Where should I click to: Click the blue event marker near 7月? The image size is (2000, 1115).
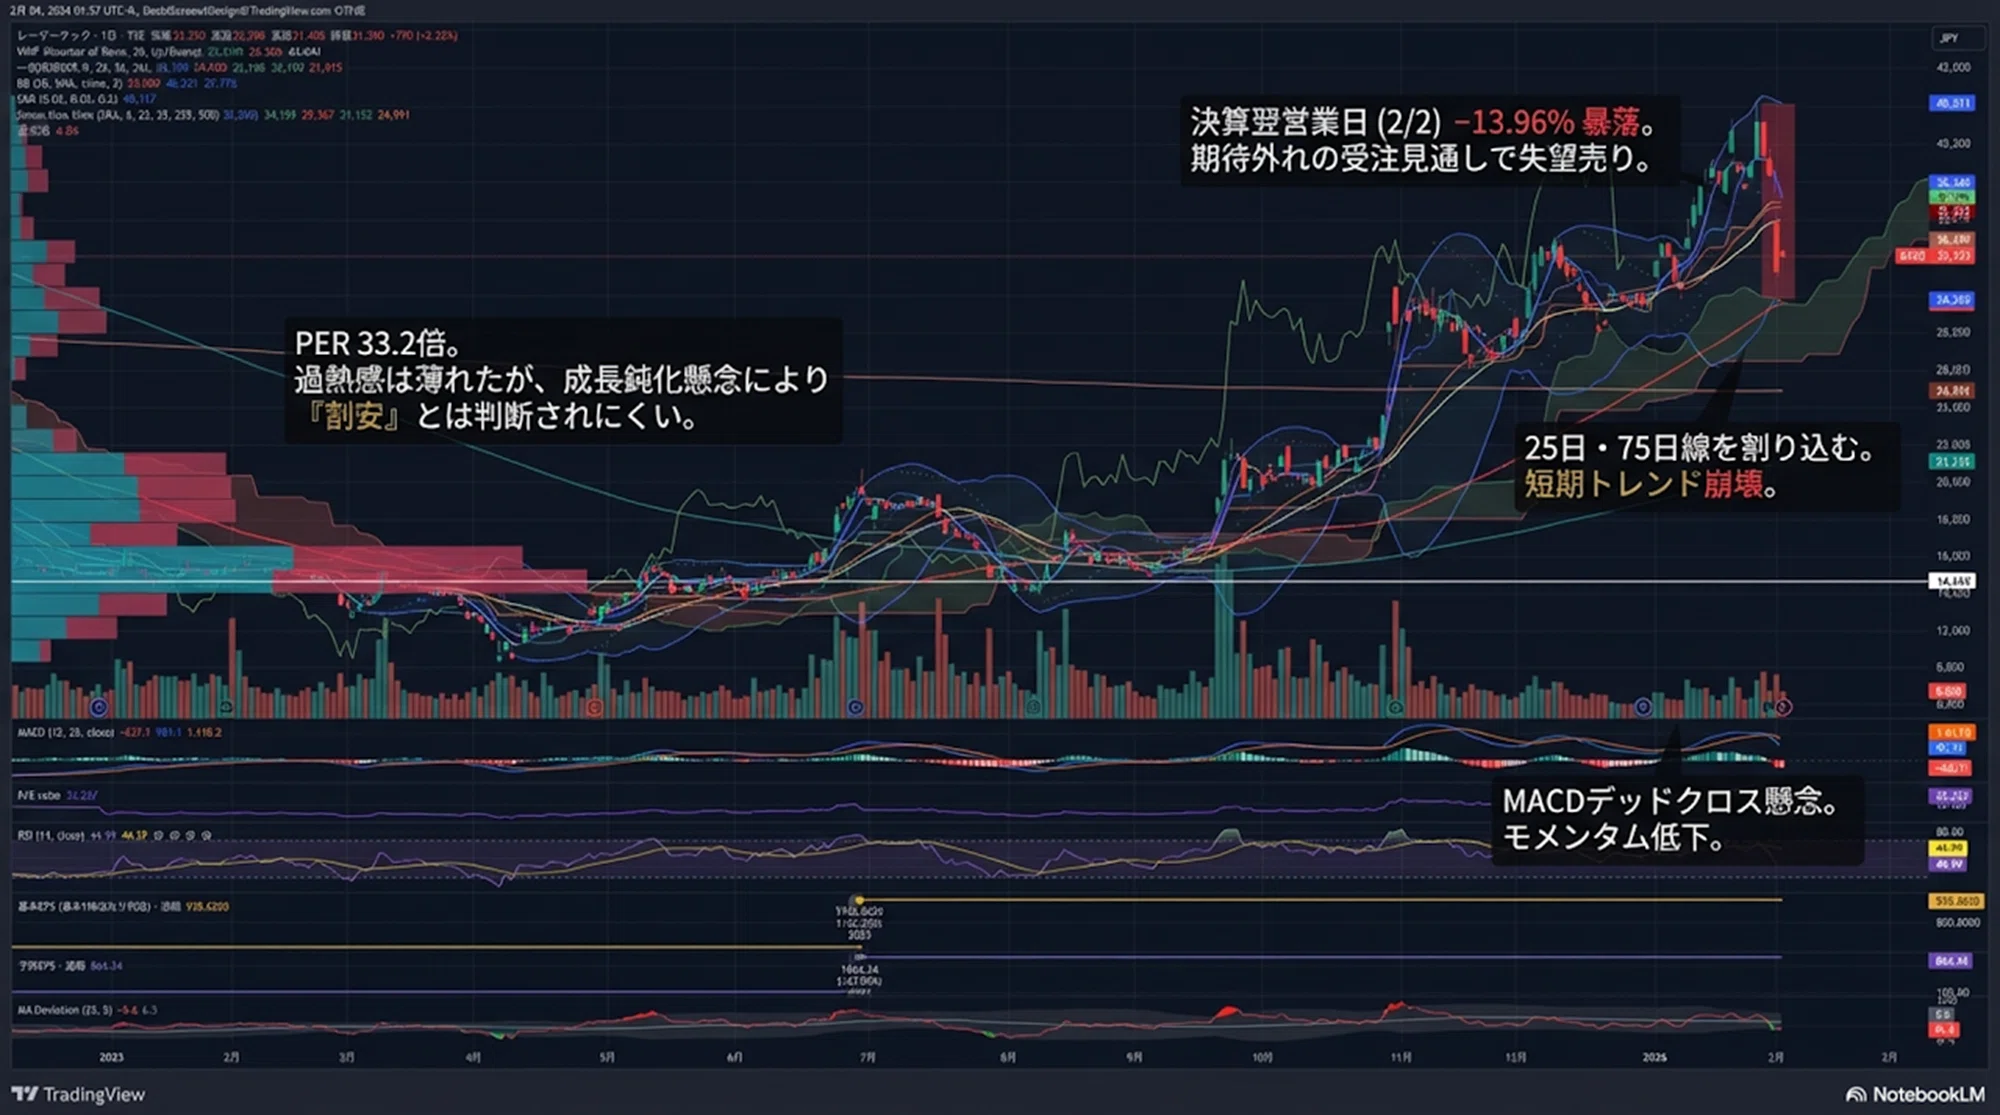point(855,707)
